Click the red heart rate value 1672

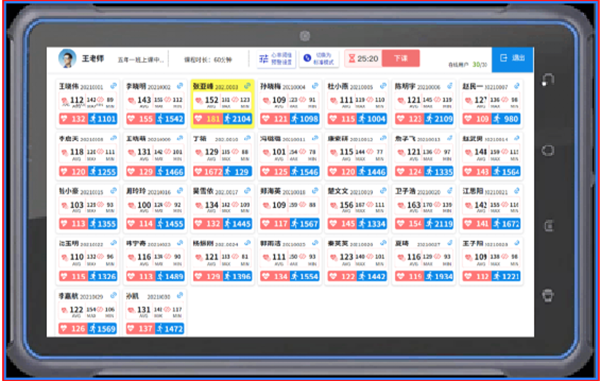208,171
